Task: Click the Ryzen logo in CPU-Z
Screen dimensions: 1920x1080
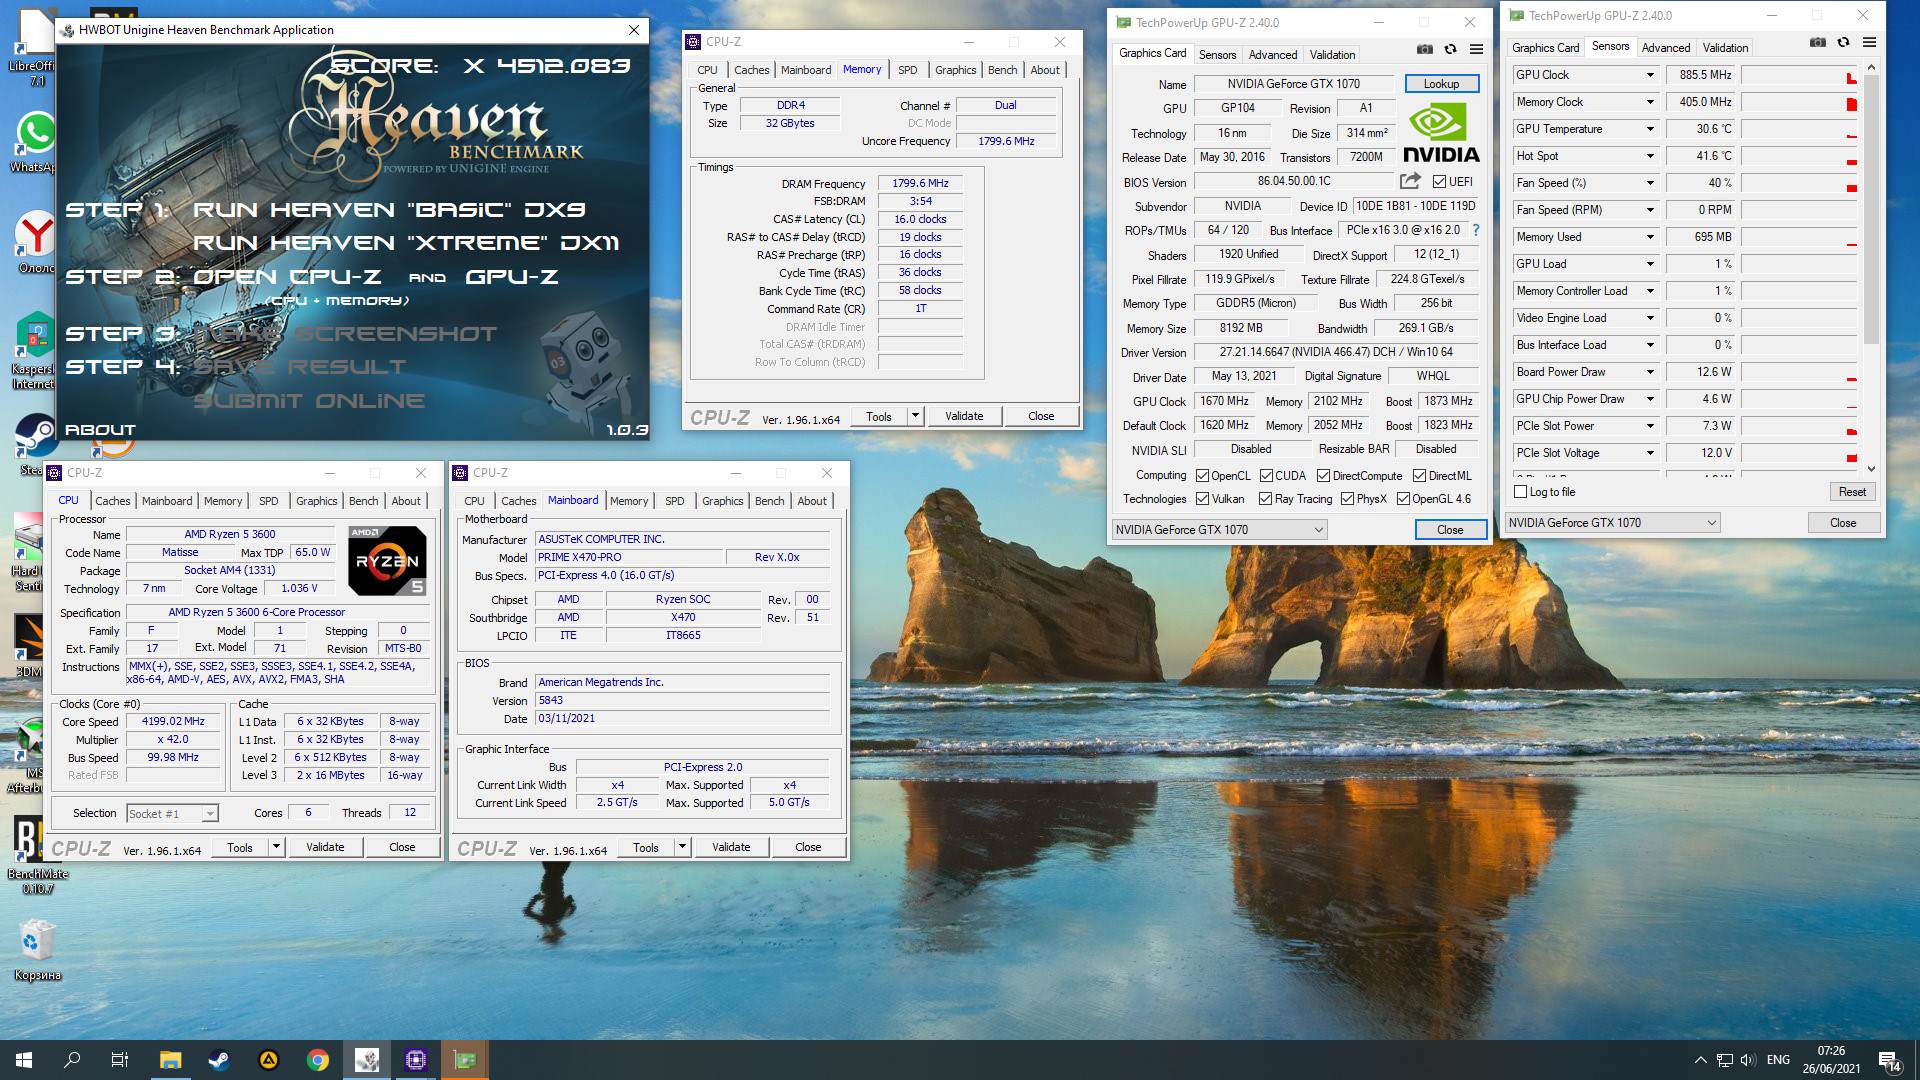Action: click(388, 561)
